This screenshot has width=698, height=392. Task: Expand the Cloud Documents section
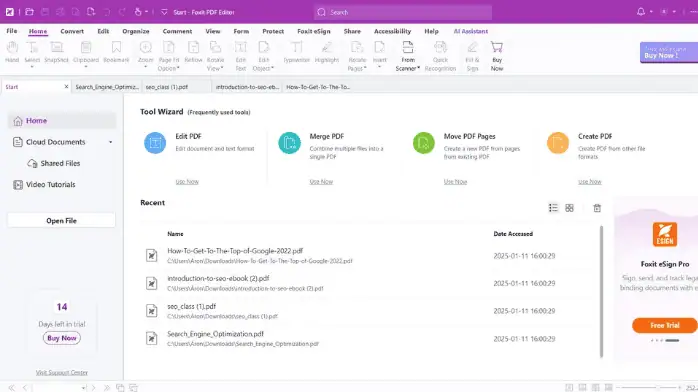(x=110, y=142)
